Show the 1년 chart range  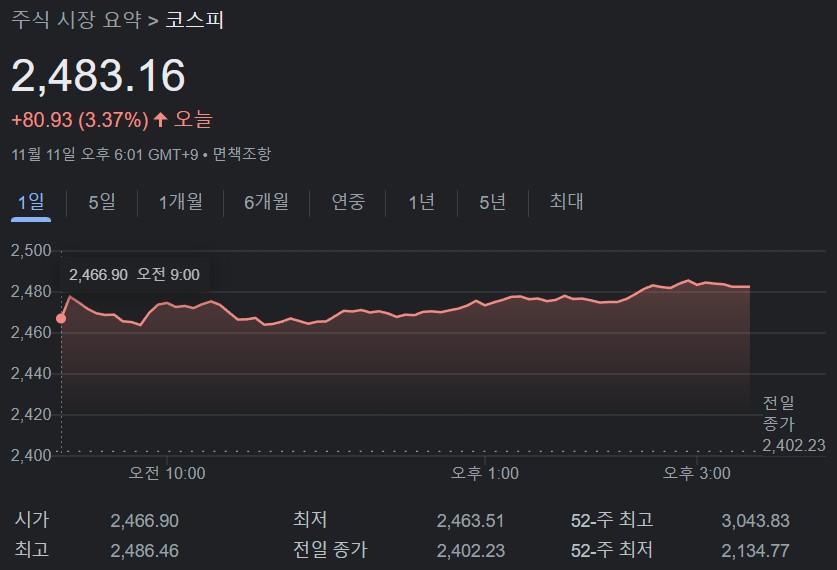pos(422,202)
